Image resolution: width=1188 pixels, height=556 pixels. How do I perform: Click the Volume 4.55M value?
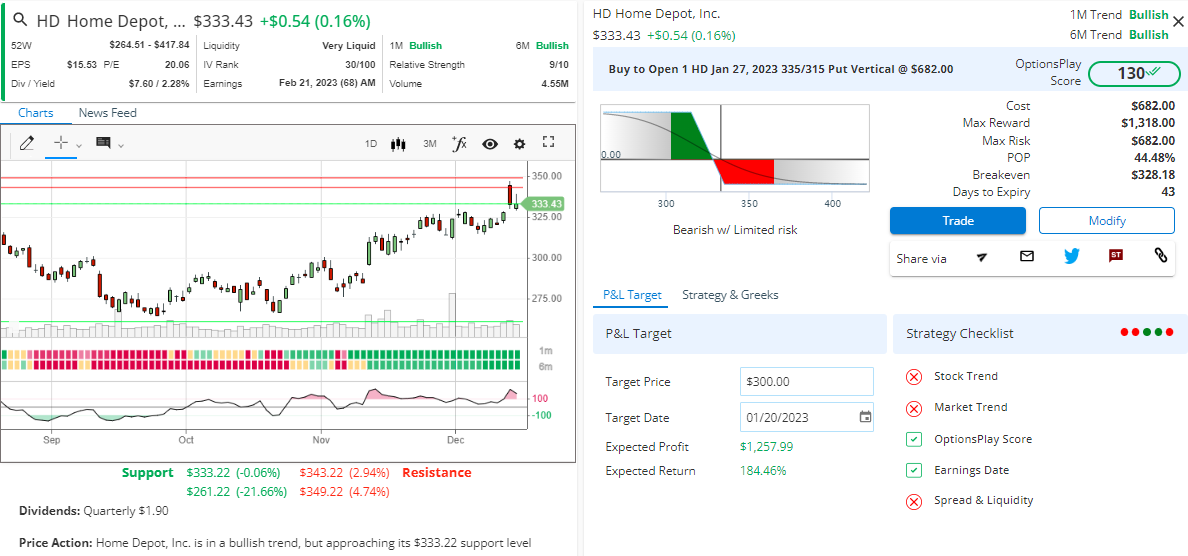coord(555,83)
